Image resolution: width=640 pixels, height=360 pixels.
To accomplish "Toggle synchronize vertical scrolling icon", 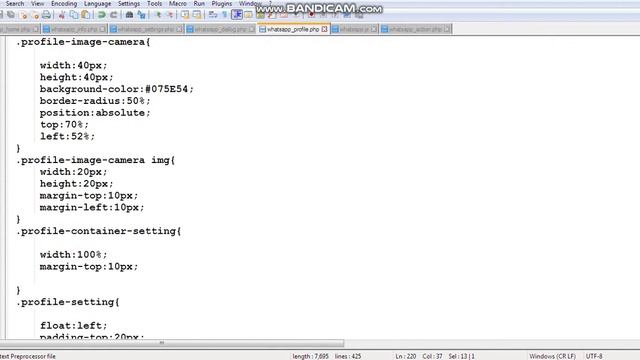I will click(x=186, y=15).
